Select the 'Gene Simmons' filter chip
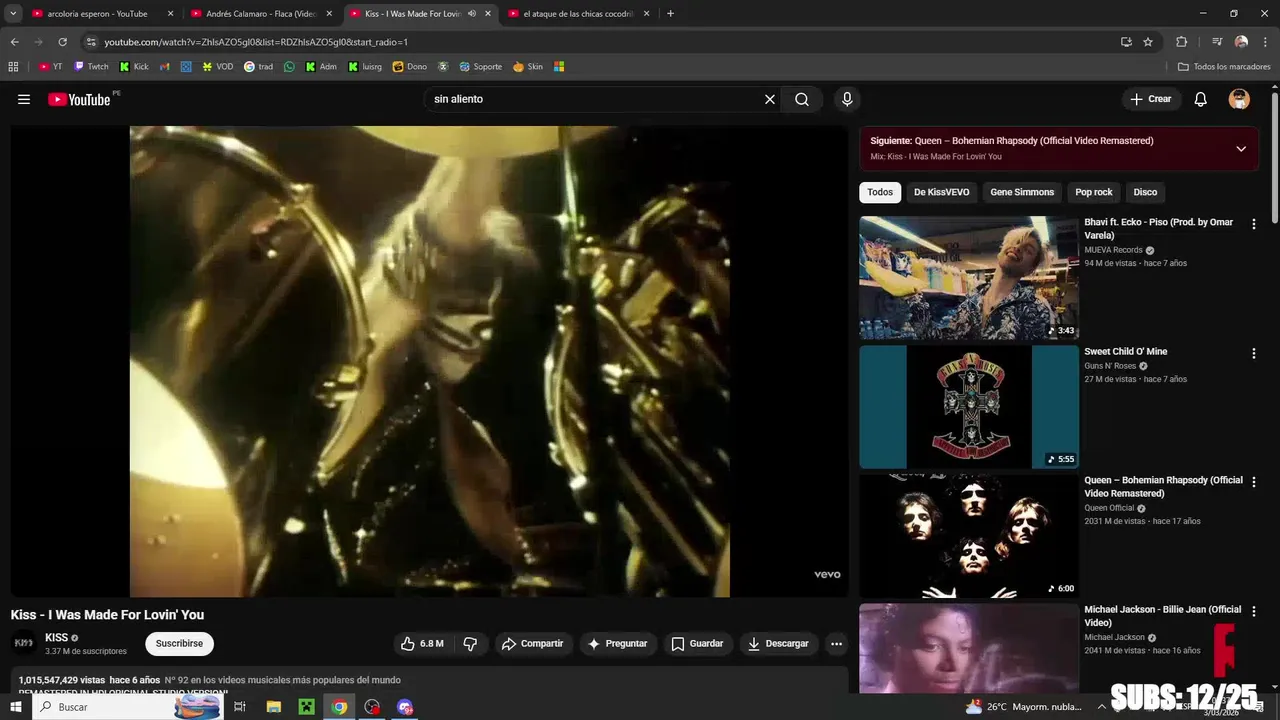 pyautogui.click(x=1022, y=192)
